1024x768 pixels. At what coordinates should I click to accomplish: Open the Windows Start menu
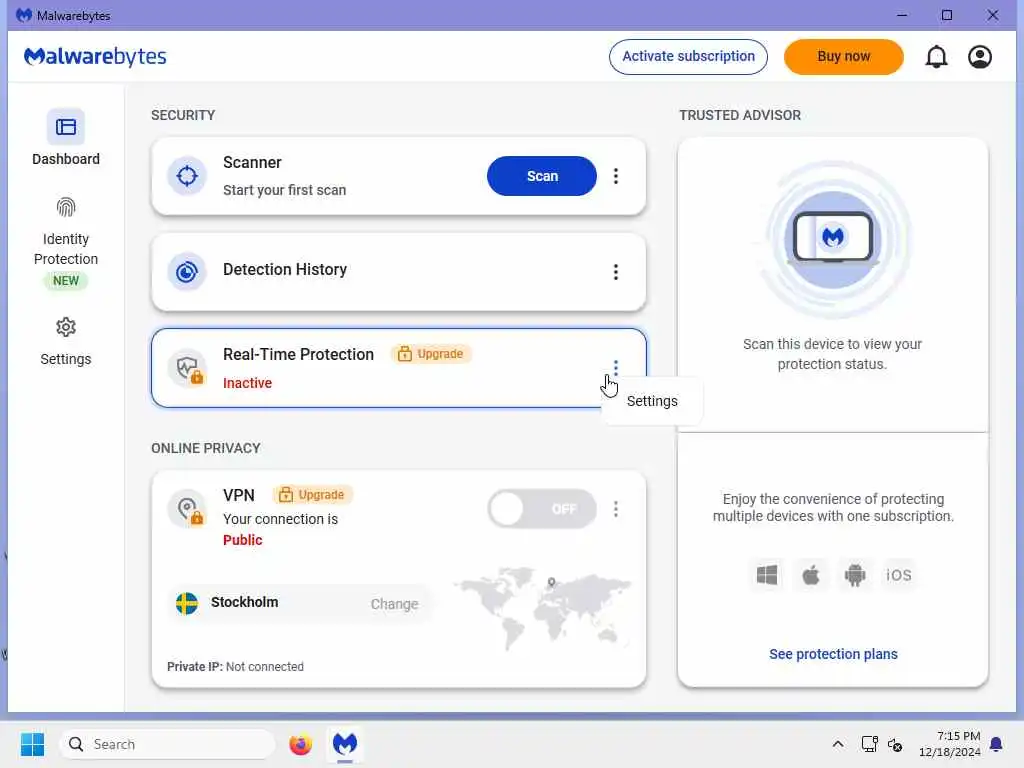point(32,744)
